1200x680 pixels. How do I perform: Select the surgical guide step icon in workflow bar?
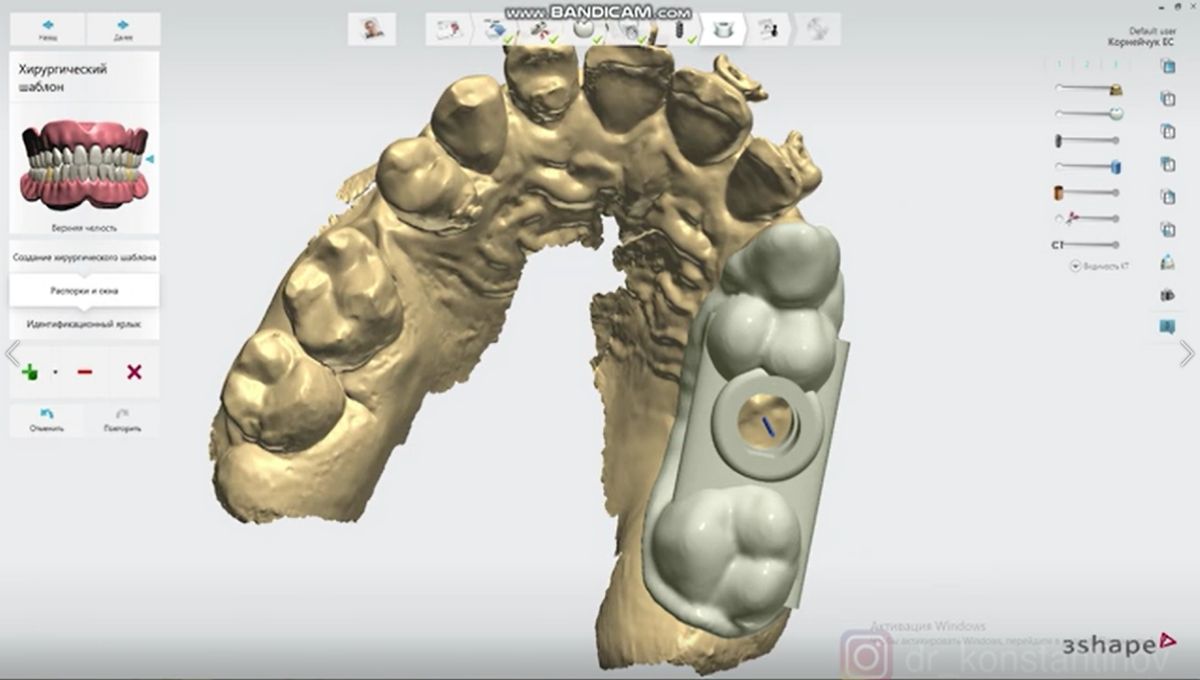[723, 29]
